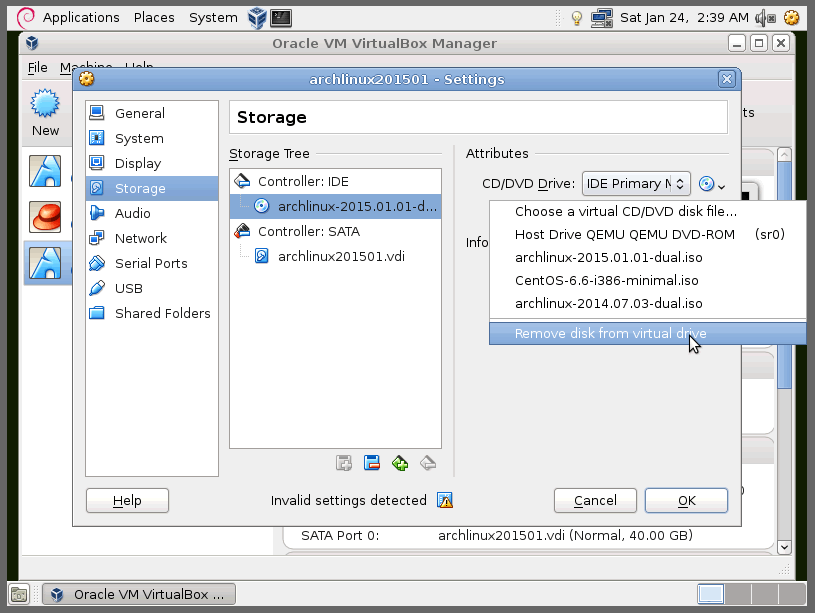Open the Places menu in top panel
The image size is (815, 613).
pyautogui.click(x=154, y=18)
